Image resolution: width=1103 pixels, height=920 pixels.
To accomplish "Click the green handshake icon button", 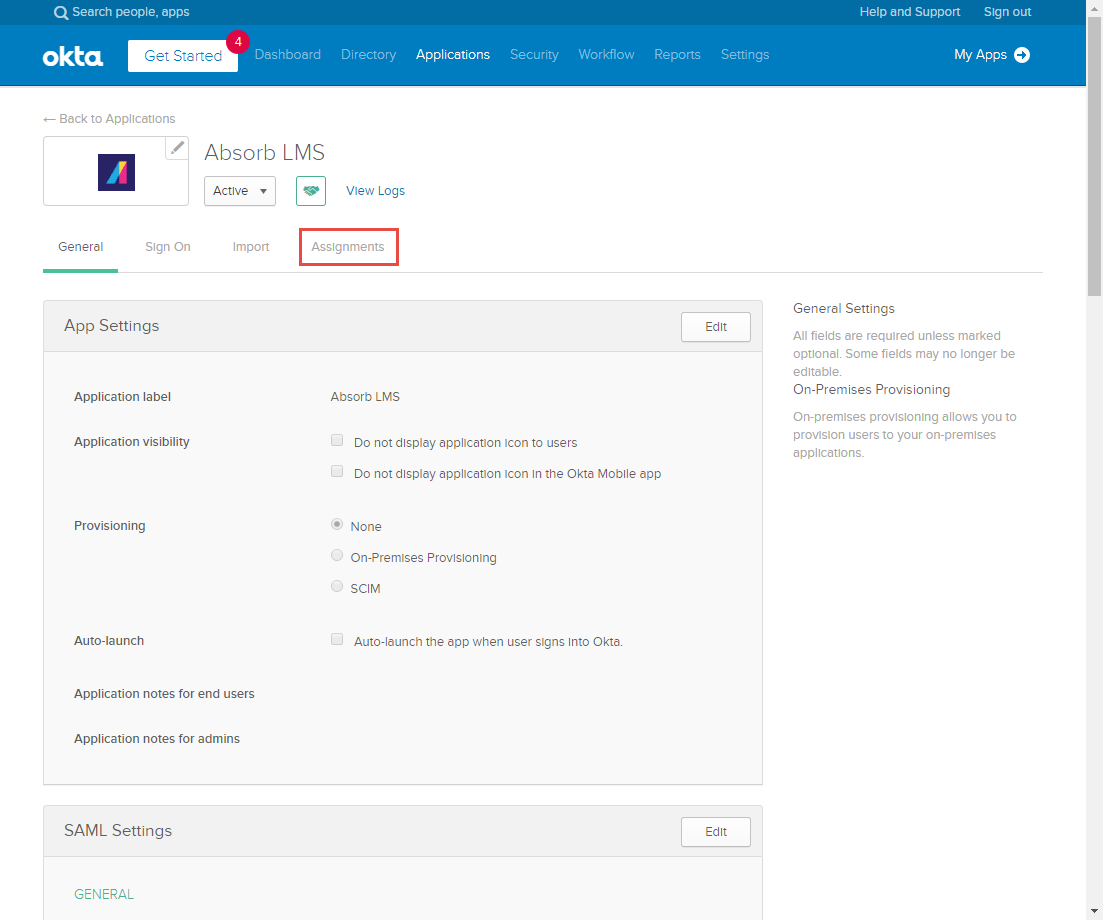I will (x=311, y=190).
